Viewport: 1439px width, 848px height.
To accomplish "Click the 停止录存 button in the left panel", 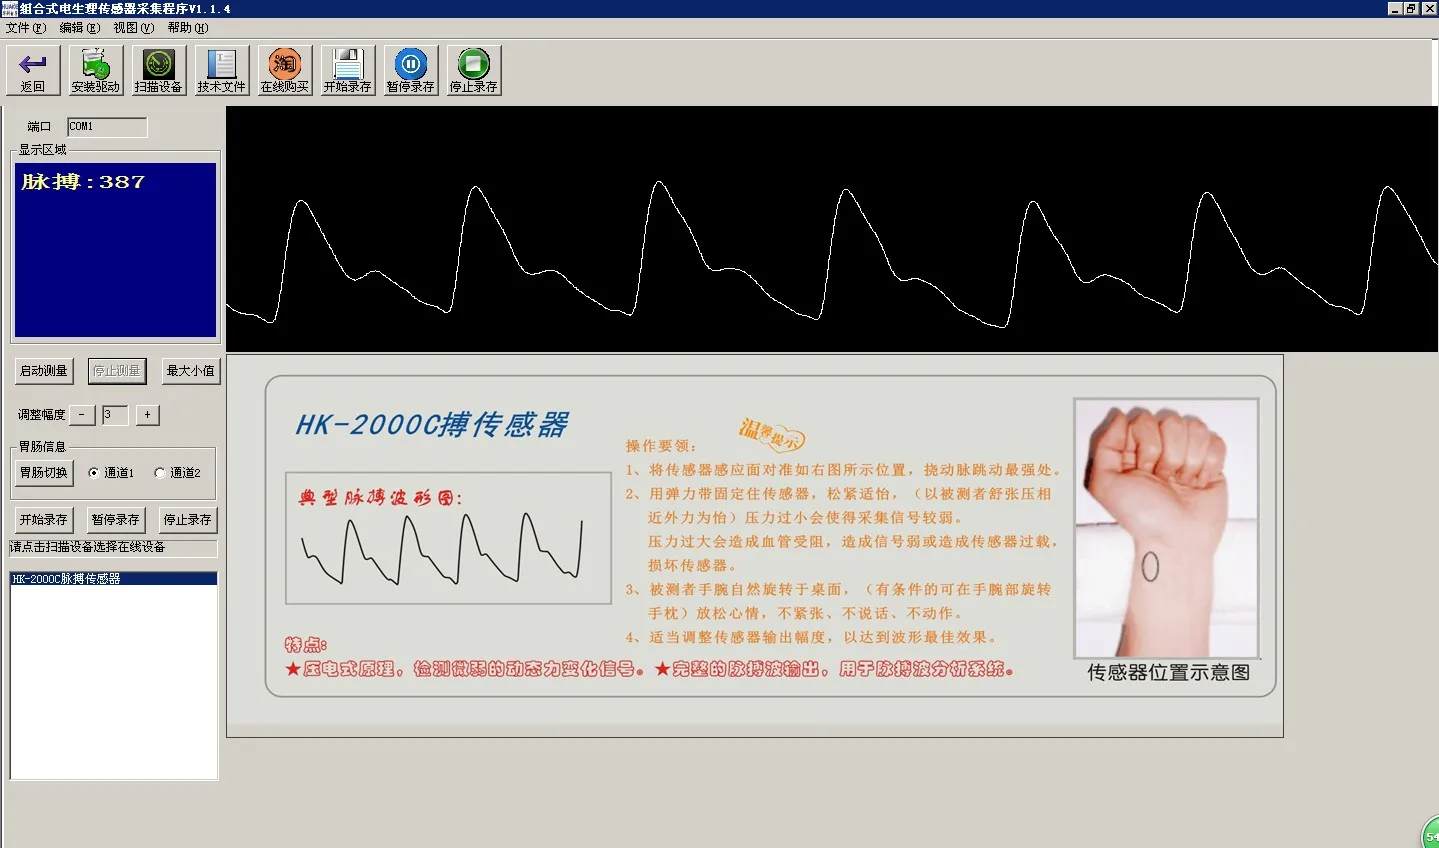I will (188, 520).
